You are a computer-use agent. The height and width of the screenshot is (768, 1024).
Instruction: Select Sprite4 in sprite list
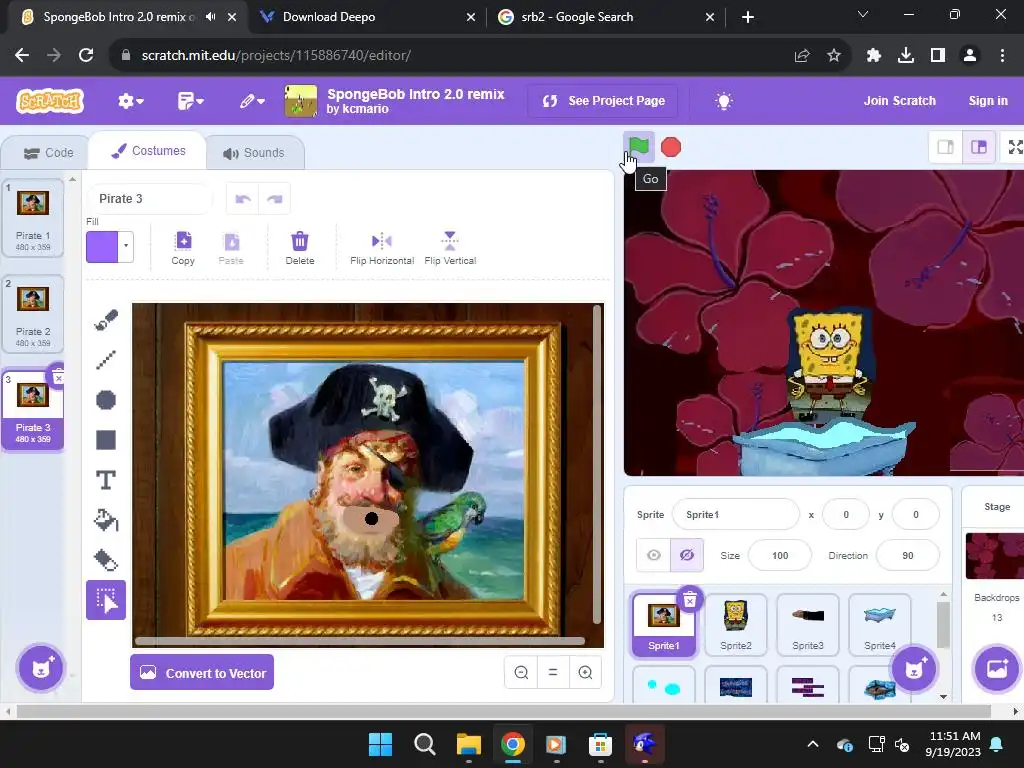coord(880,625)
